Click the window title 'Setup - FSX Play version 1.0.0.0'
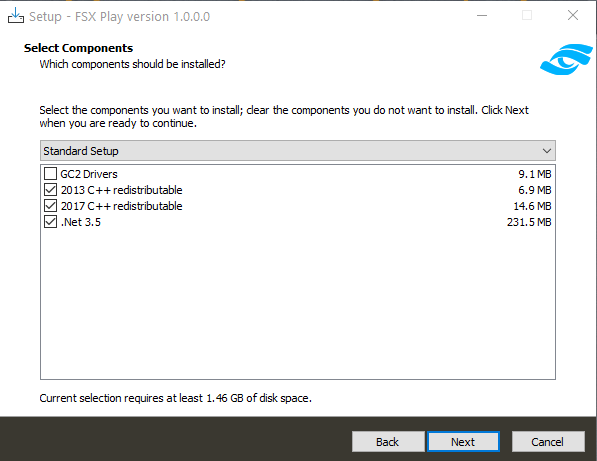 coord(119,17)
